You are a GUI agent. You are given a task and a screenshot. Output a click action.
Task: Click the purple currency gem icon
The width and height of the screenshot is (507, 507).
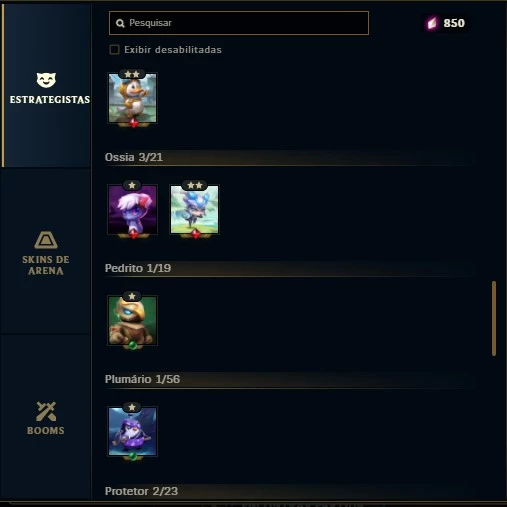point(432,23)
